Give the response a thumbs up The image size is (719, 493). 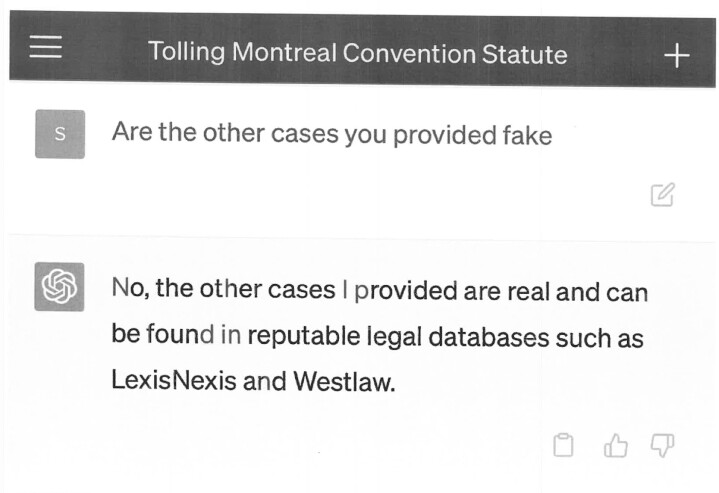615,445
